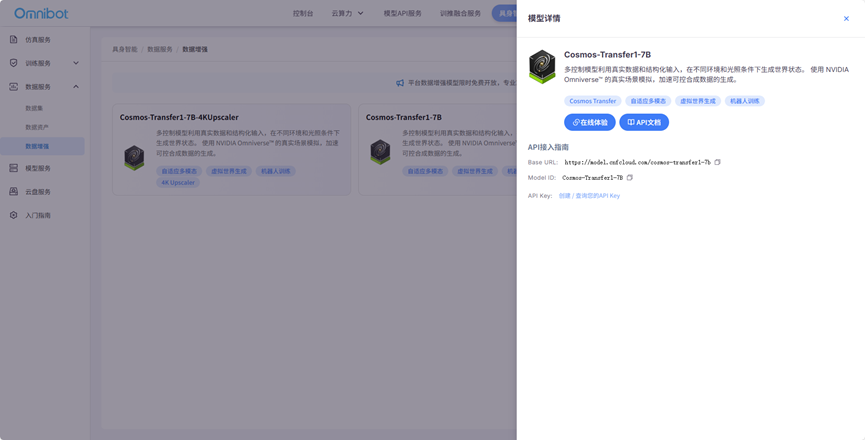Click 自适应多模态 tag on 4KUpscaler card
The width and height of the screenshot is (865, 440).
(179, 171)
